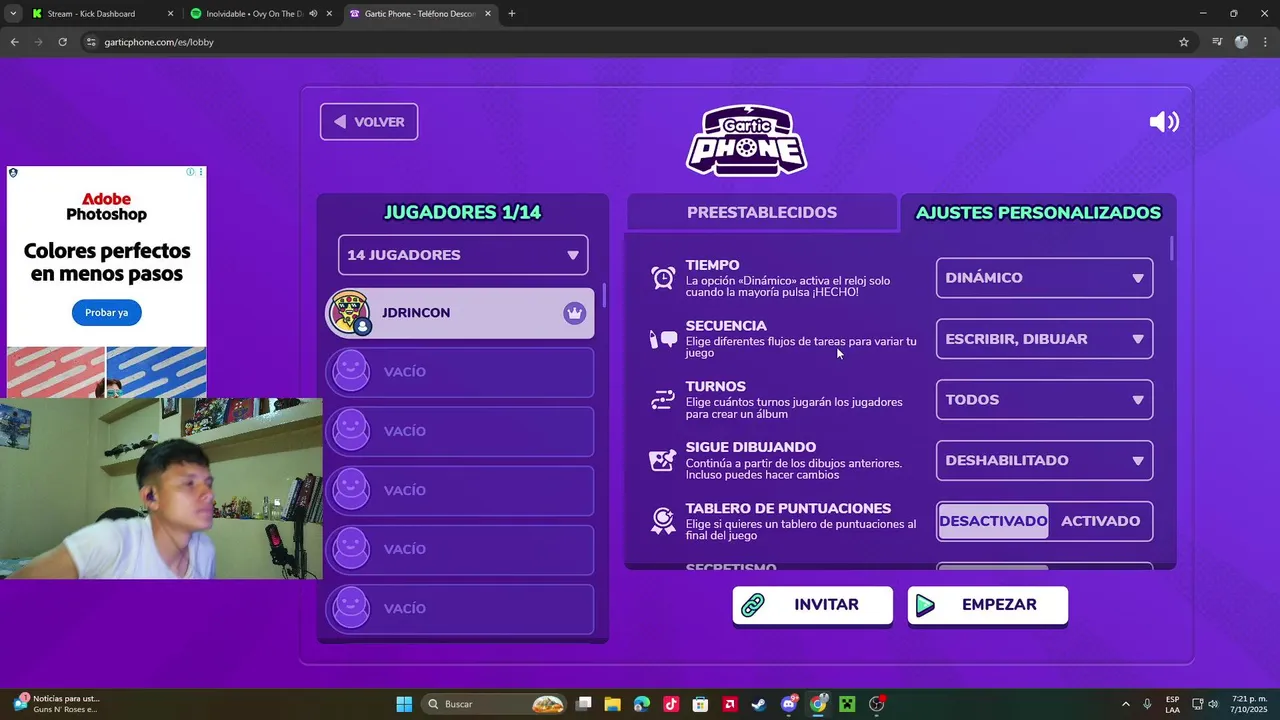Click the ESP LAA language indicator
The image size is (1280, 720).
(1172, 704)
